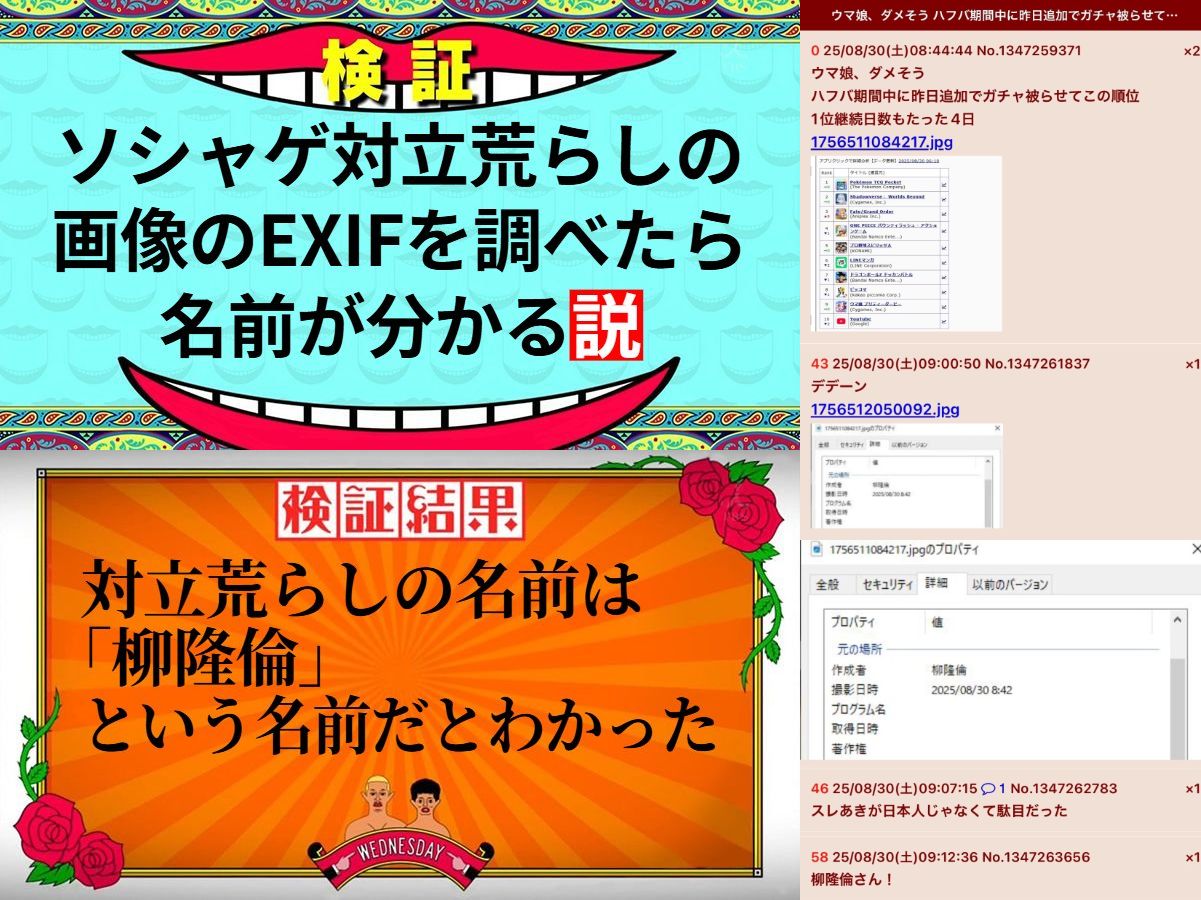The height and width of the screenshot is (900, 1201).
Task: Open the セキュリティ tab
Action: click(887, 584)
